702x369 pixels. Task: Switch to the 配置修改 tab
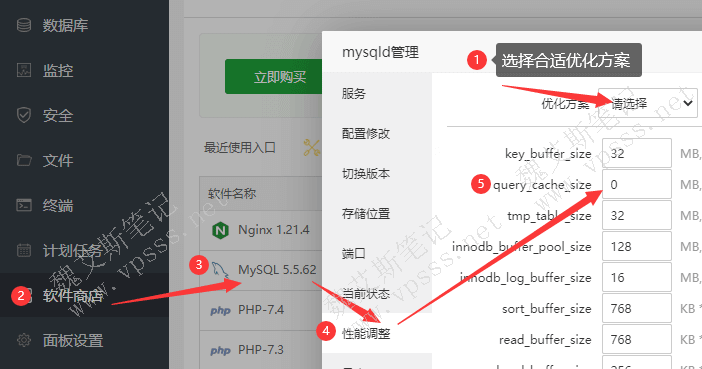click(366, 133)
